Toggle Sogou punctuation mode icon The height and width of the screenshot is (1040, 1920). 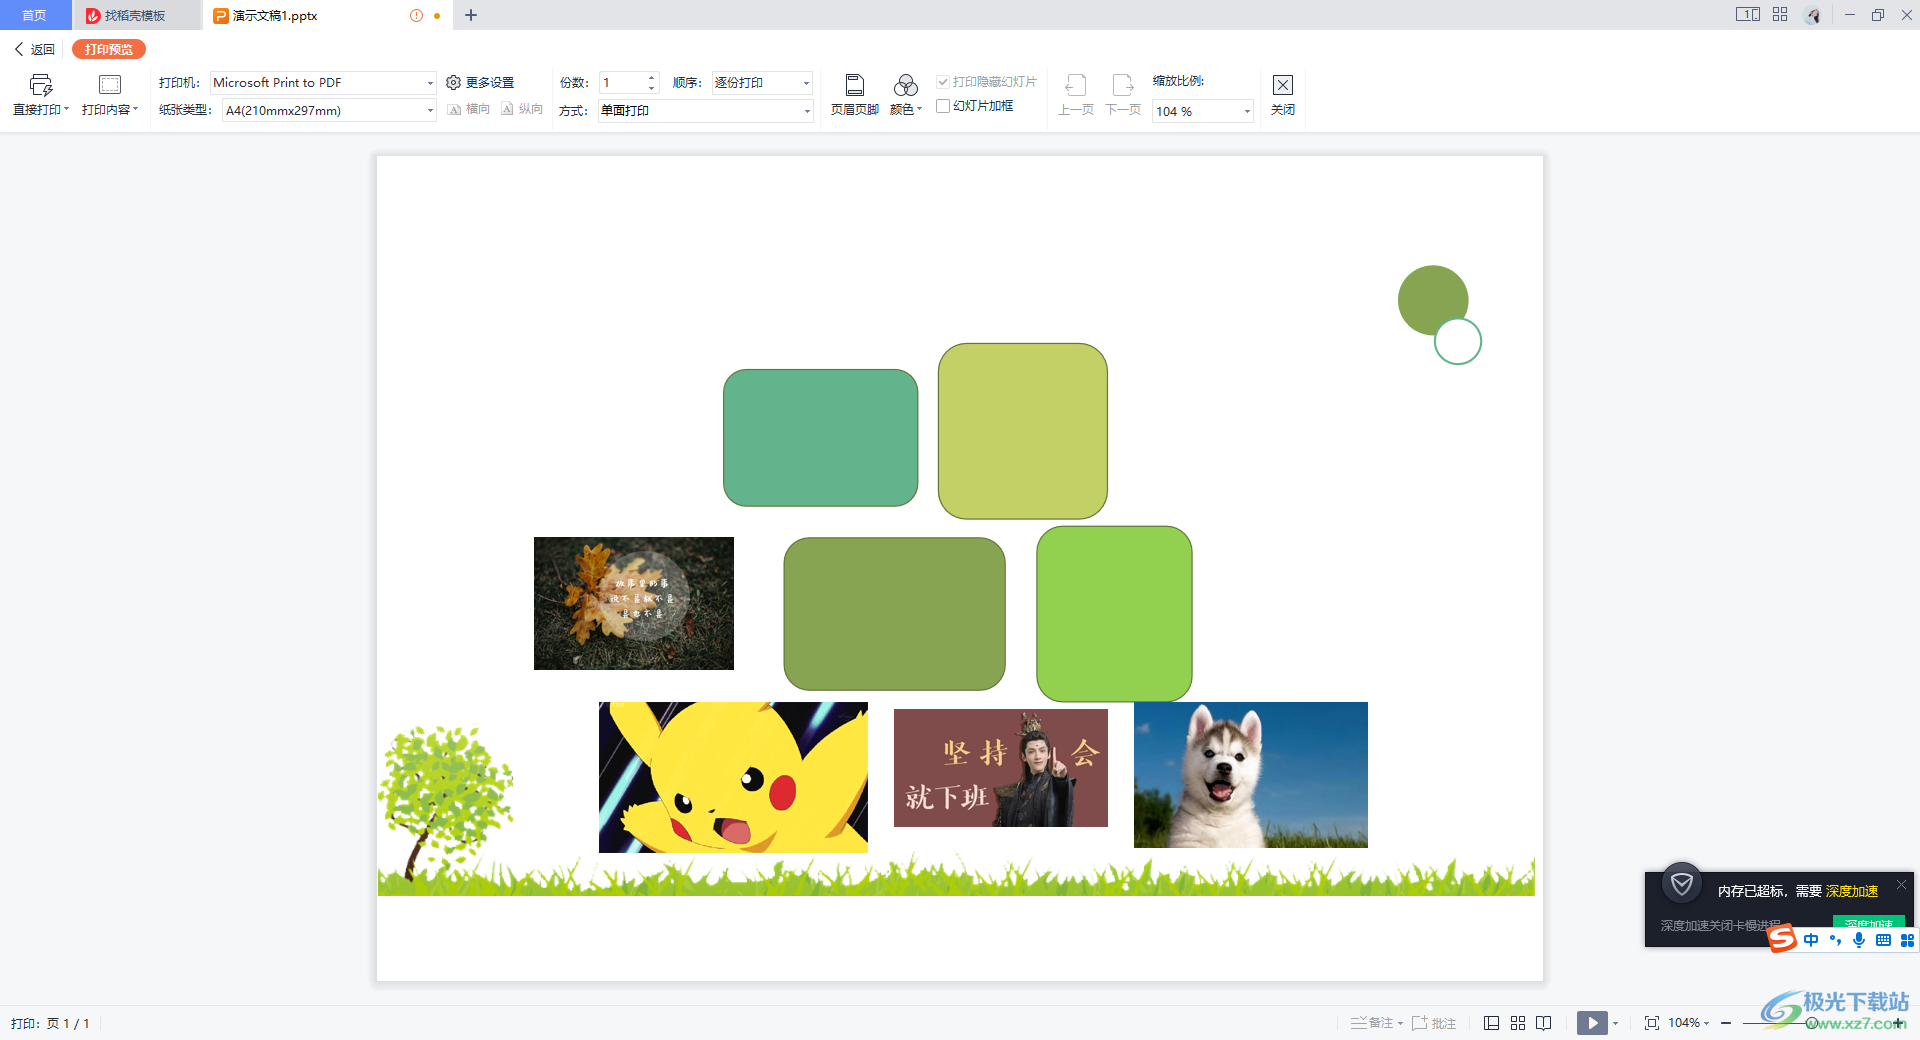click(x=1835, y=940)
